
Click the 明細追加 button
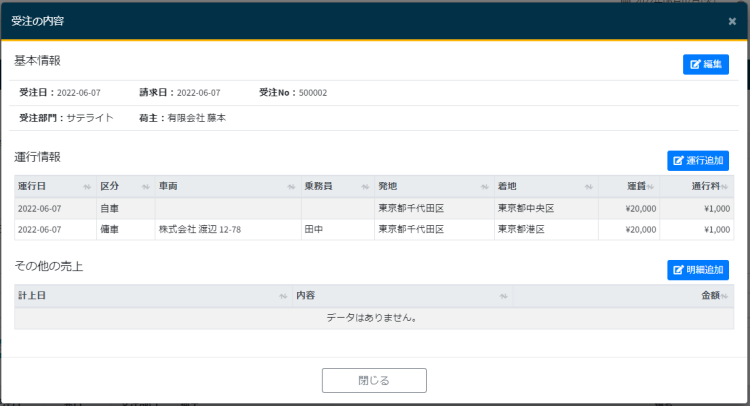point(698,270)
